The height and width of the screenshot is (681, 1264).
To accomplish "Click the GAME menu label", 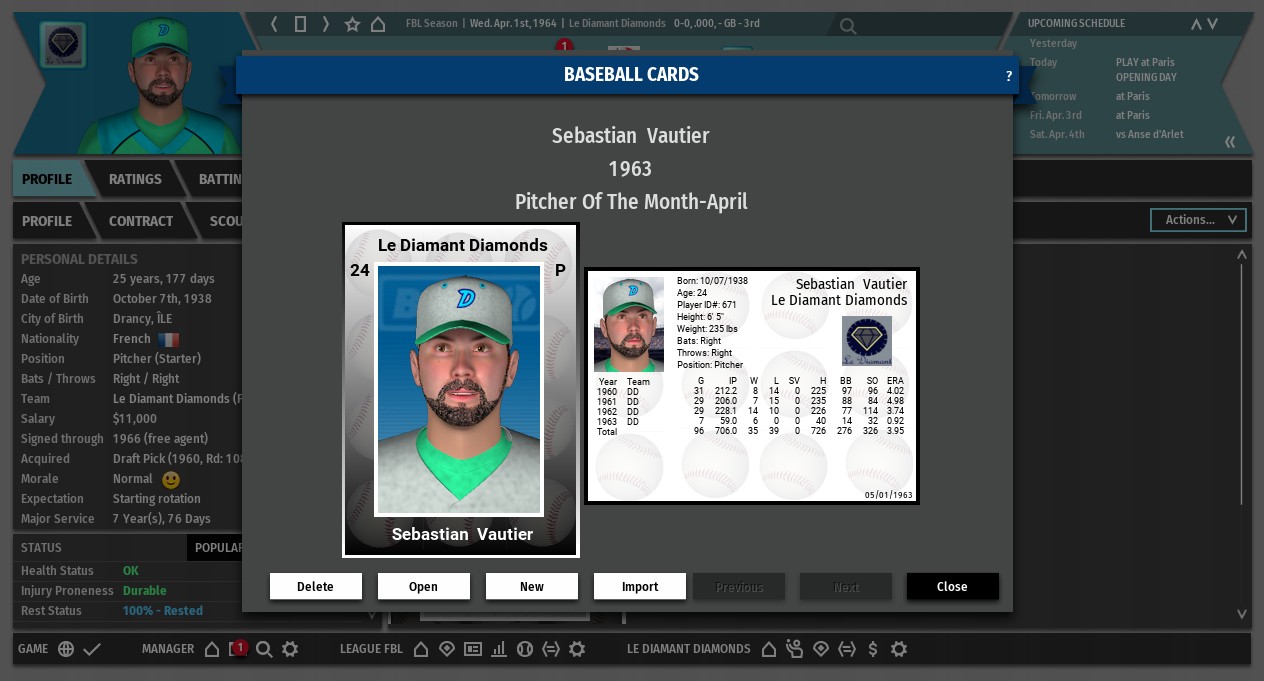I will click(33, 649).
